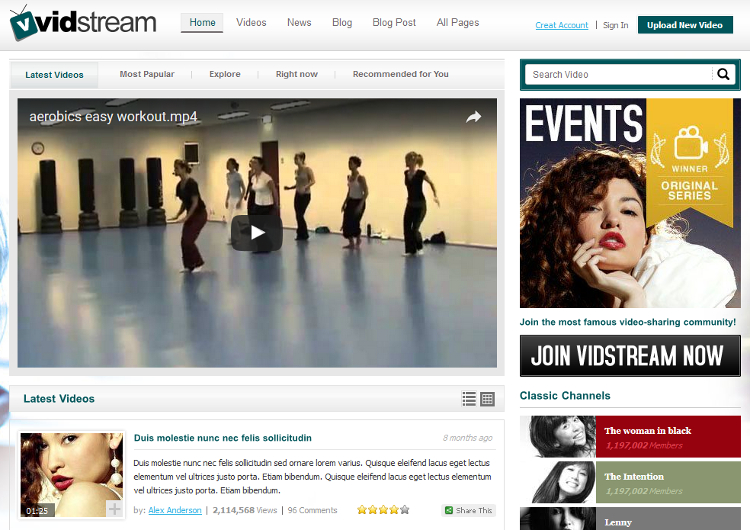Click the Creat Account link
Image resolution: width=750 pixels, height=530 pixels.
[x=562, y=25]
